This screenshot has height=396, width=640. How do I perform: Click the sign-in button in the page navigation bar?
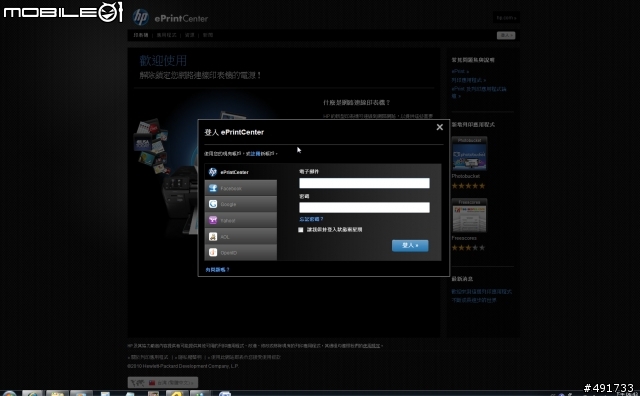506,36
